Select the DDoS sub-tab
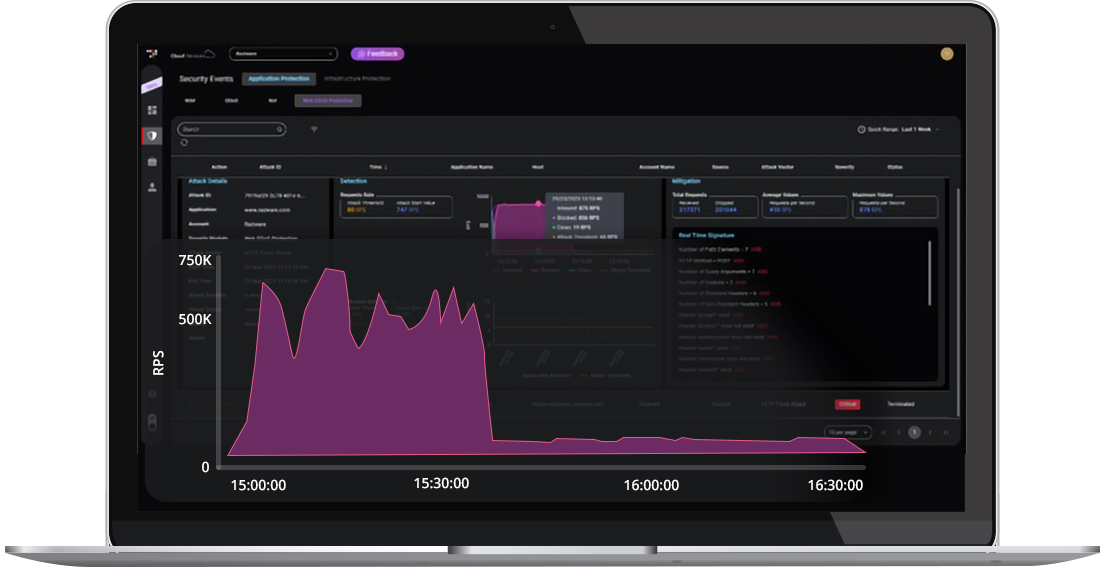 [x=231, y=101]
